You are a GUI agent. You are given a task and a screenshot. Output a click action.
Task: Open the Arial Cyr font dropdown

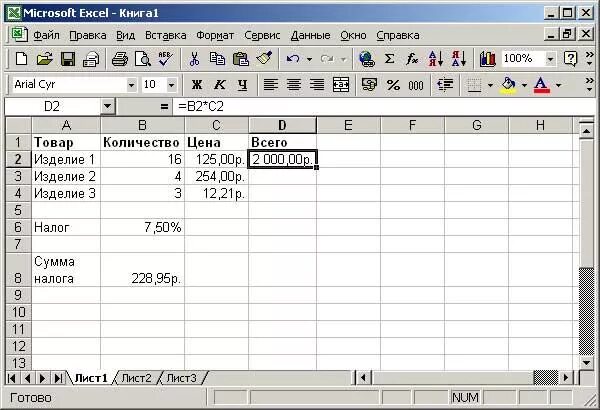point(131,85)
